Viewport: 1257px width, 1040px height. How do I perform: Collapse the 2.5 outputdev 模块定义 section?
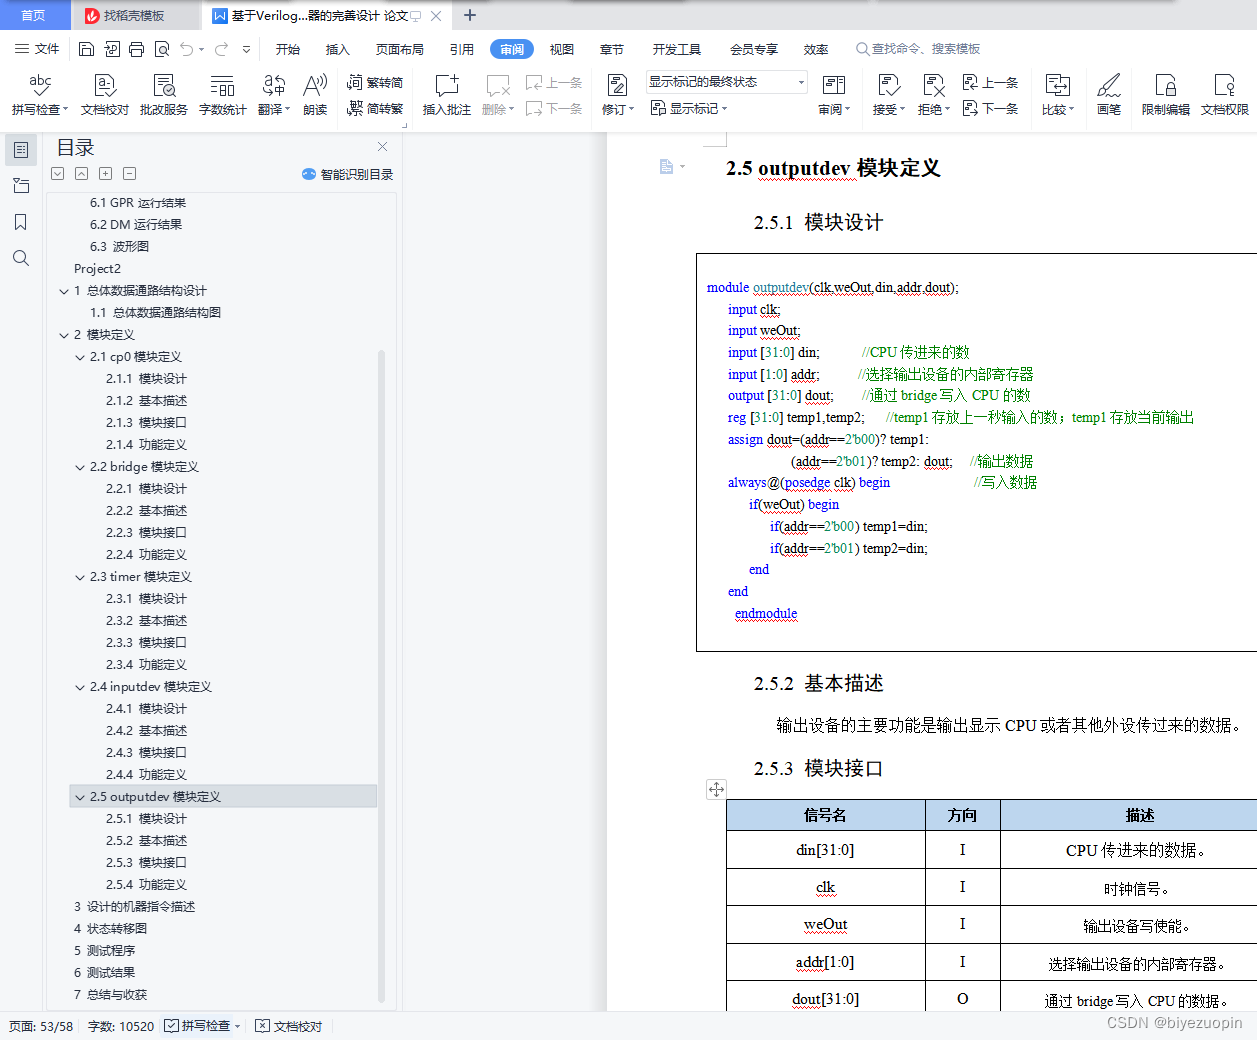(x=80, y=797)
